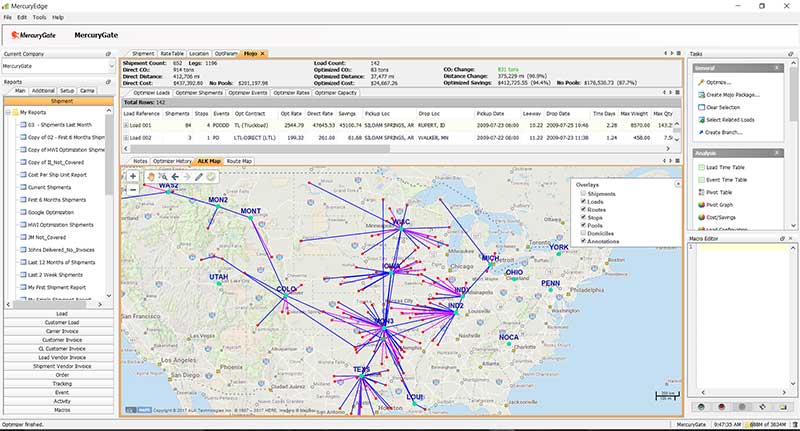Screen dimensions: 800x431
Task: Select the pencil draw tool on map
Action: 199,177
